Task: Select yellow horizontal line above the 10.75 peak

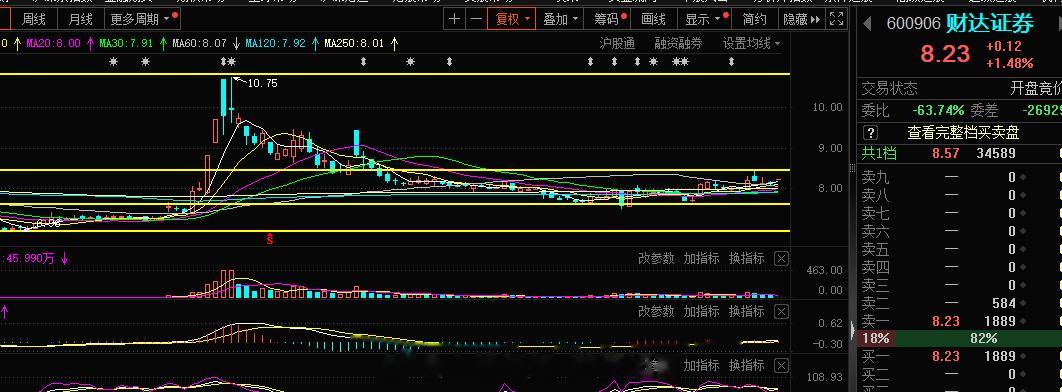Action: click(395, 74)
